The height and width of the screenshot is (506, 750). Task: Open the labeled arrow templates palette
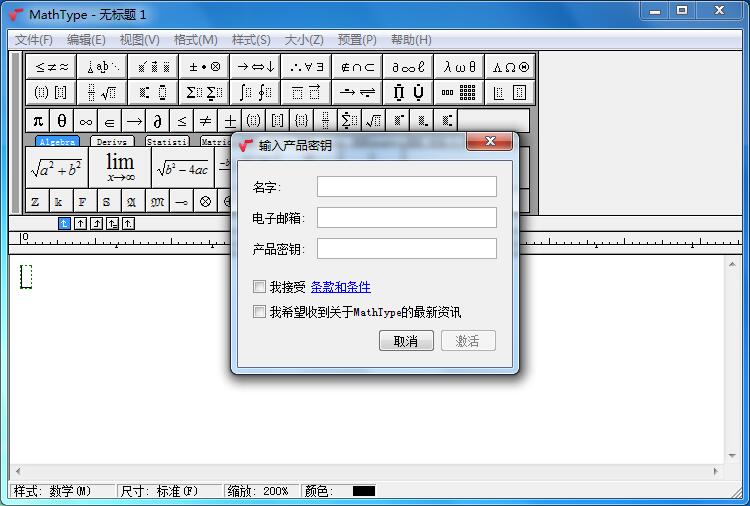pyautogui.click(x=358, y=92)
